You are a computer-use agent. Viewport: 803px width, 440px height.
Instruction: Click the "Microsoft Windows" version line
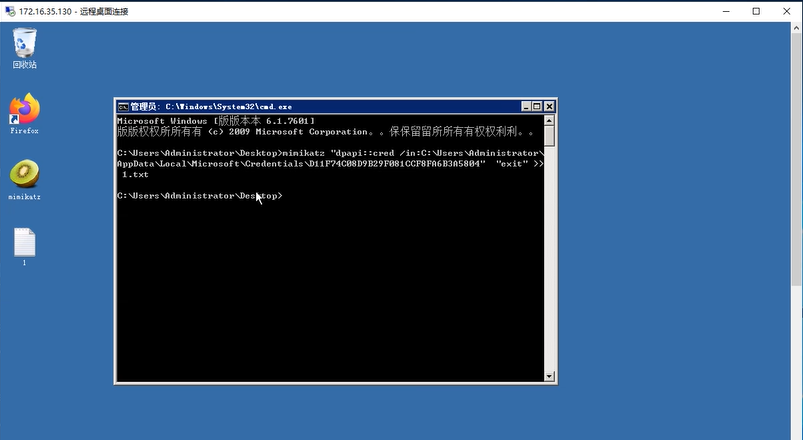tap(216, 121)
